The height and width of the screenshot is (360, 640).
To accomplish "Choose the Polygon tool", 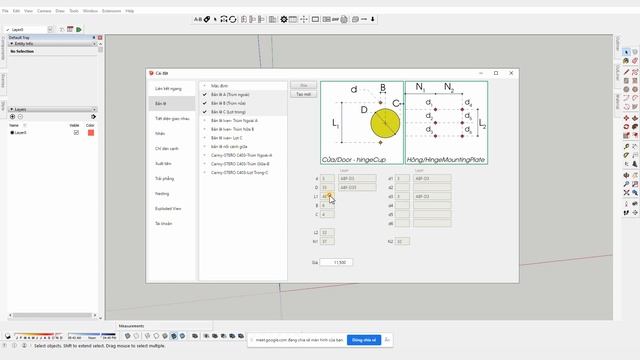I will click(x=635, y=89).
